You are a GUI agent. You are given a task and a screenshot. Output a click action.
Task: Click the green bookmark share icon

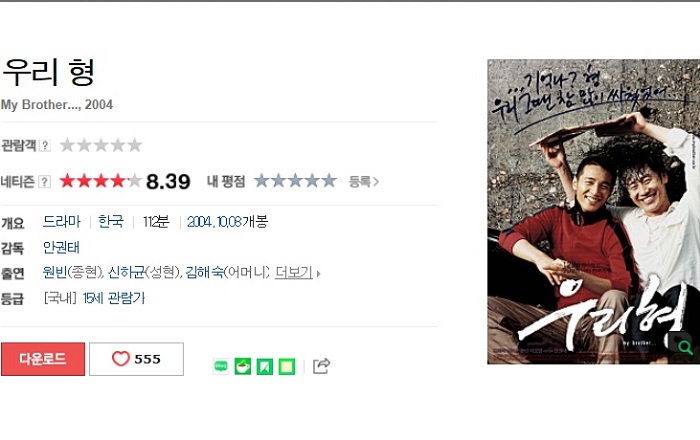tap(265, 366)
